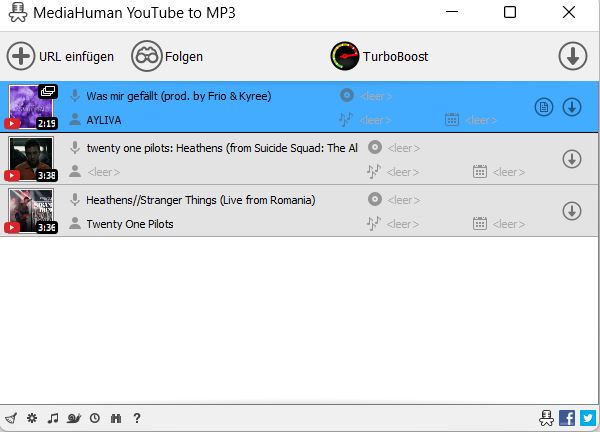
Task: Click genre notes icon in AYLIVA row
Action: (345, 119)
